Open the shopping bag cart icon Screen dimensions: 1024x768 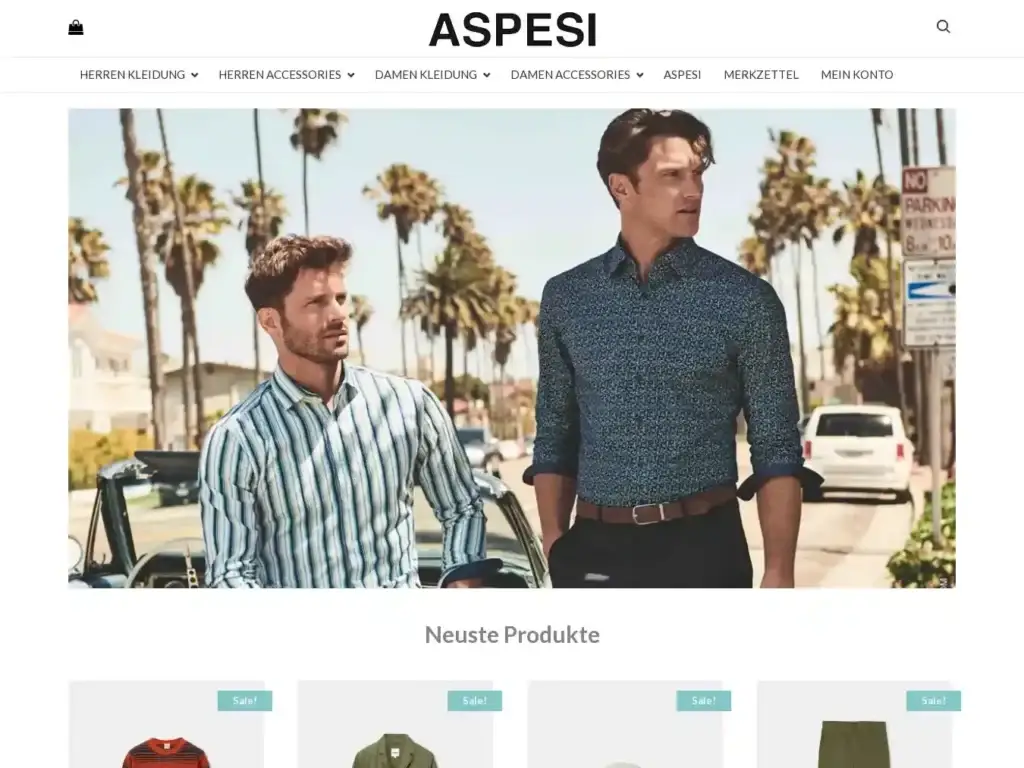click(x=76, y=27)
